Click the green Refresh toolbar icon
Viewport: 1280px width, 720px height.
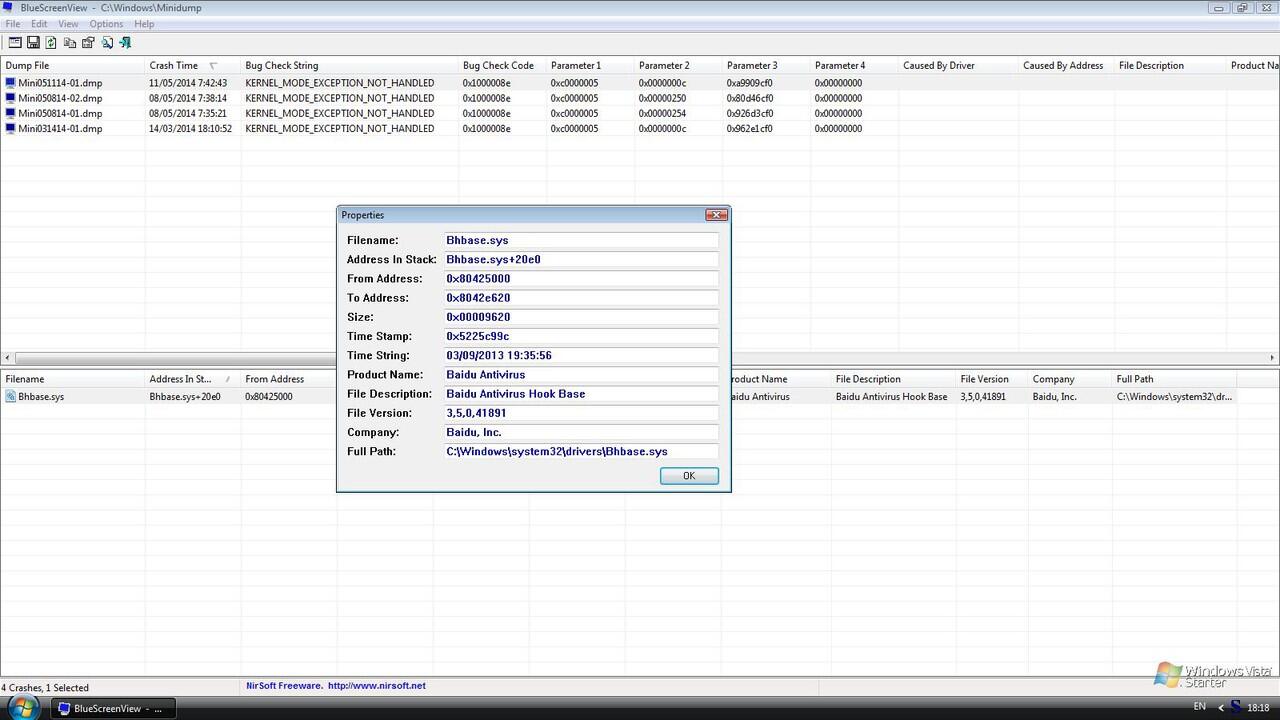(x=51, y=42)
